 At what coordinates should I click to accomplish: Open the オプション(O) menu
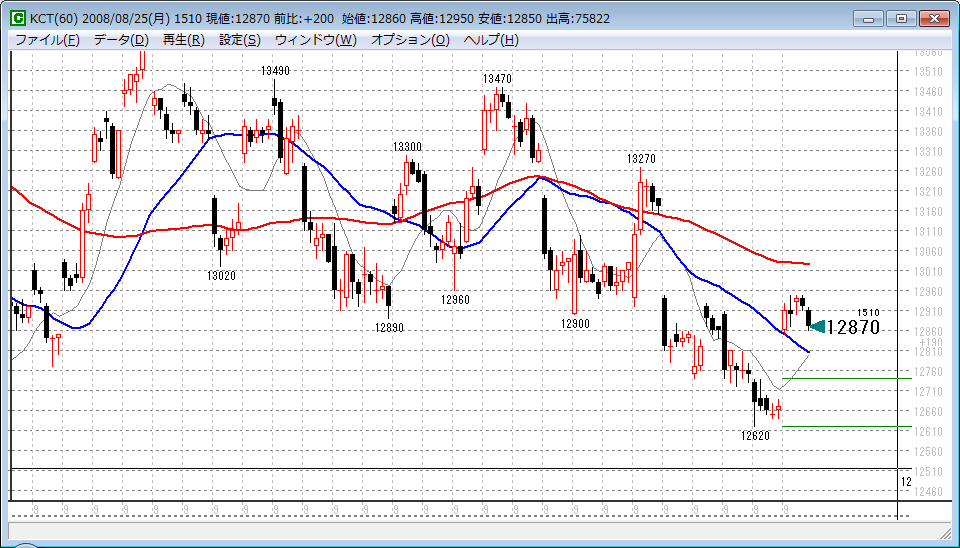411,40
